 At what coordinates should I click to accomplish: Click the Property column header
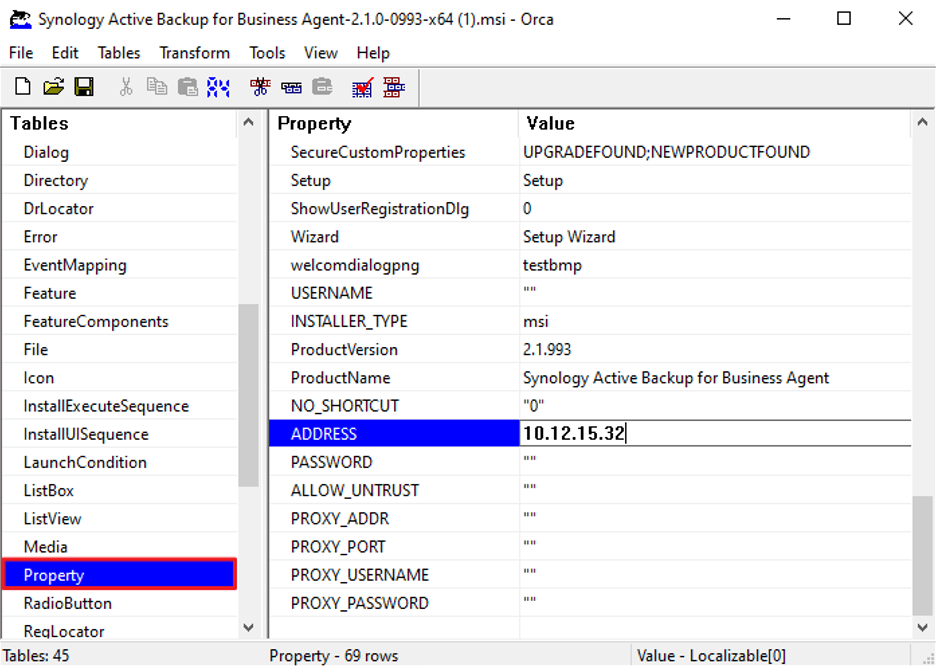(394, 124)
